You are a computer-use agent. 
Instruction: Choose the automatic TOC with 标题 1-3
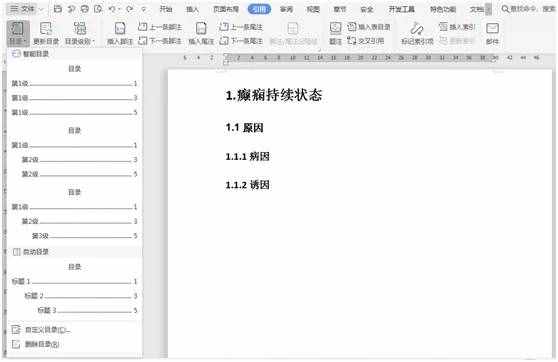(74, 290)
